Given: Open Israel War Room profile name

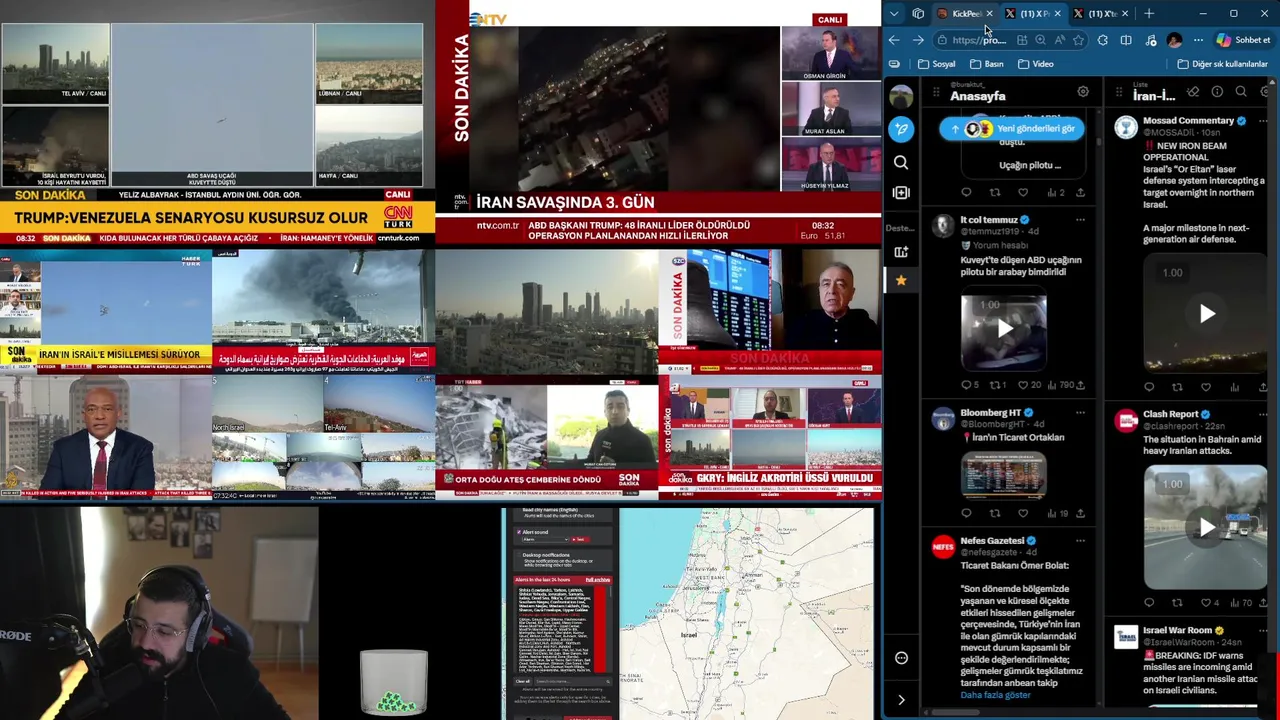Looking at the screenshot, I should tap(1178, 631).
